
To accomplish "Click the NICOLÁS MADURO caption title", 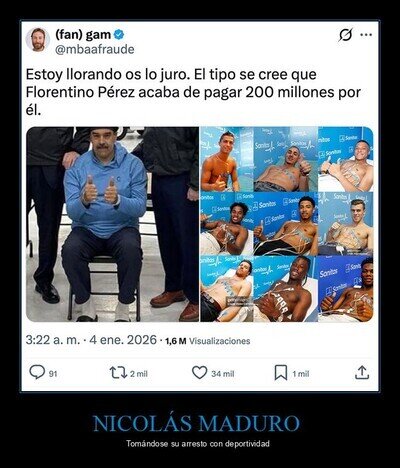I will point(196,424).
